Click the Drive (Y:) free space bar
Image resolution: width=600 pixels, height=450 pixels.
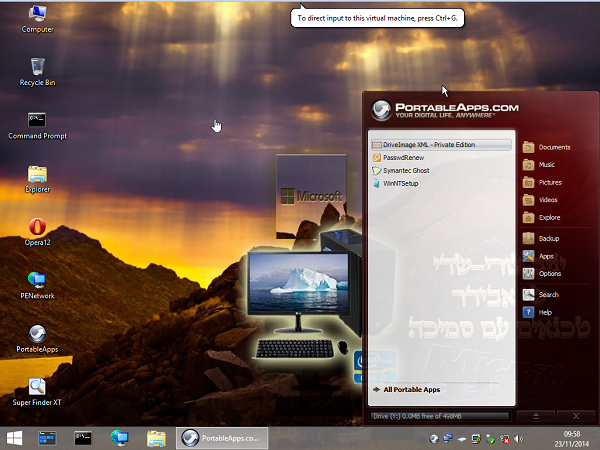click(x=440, y=416)
